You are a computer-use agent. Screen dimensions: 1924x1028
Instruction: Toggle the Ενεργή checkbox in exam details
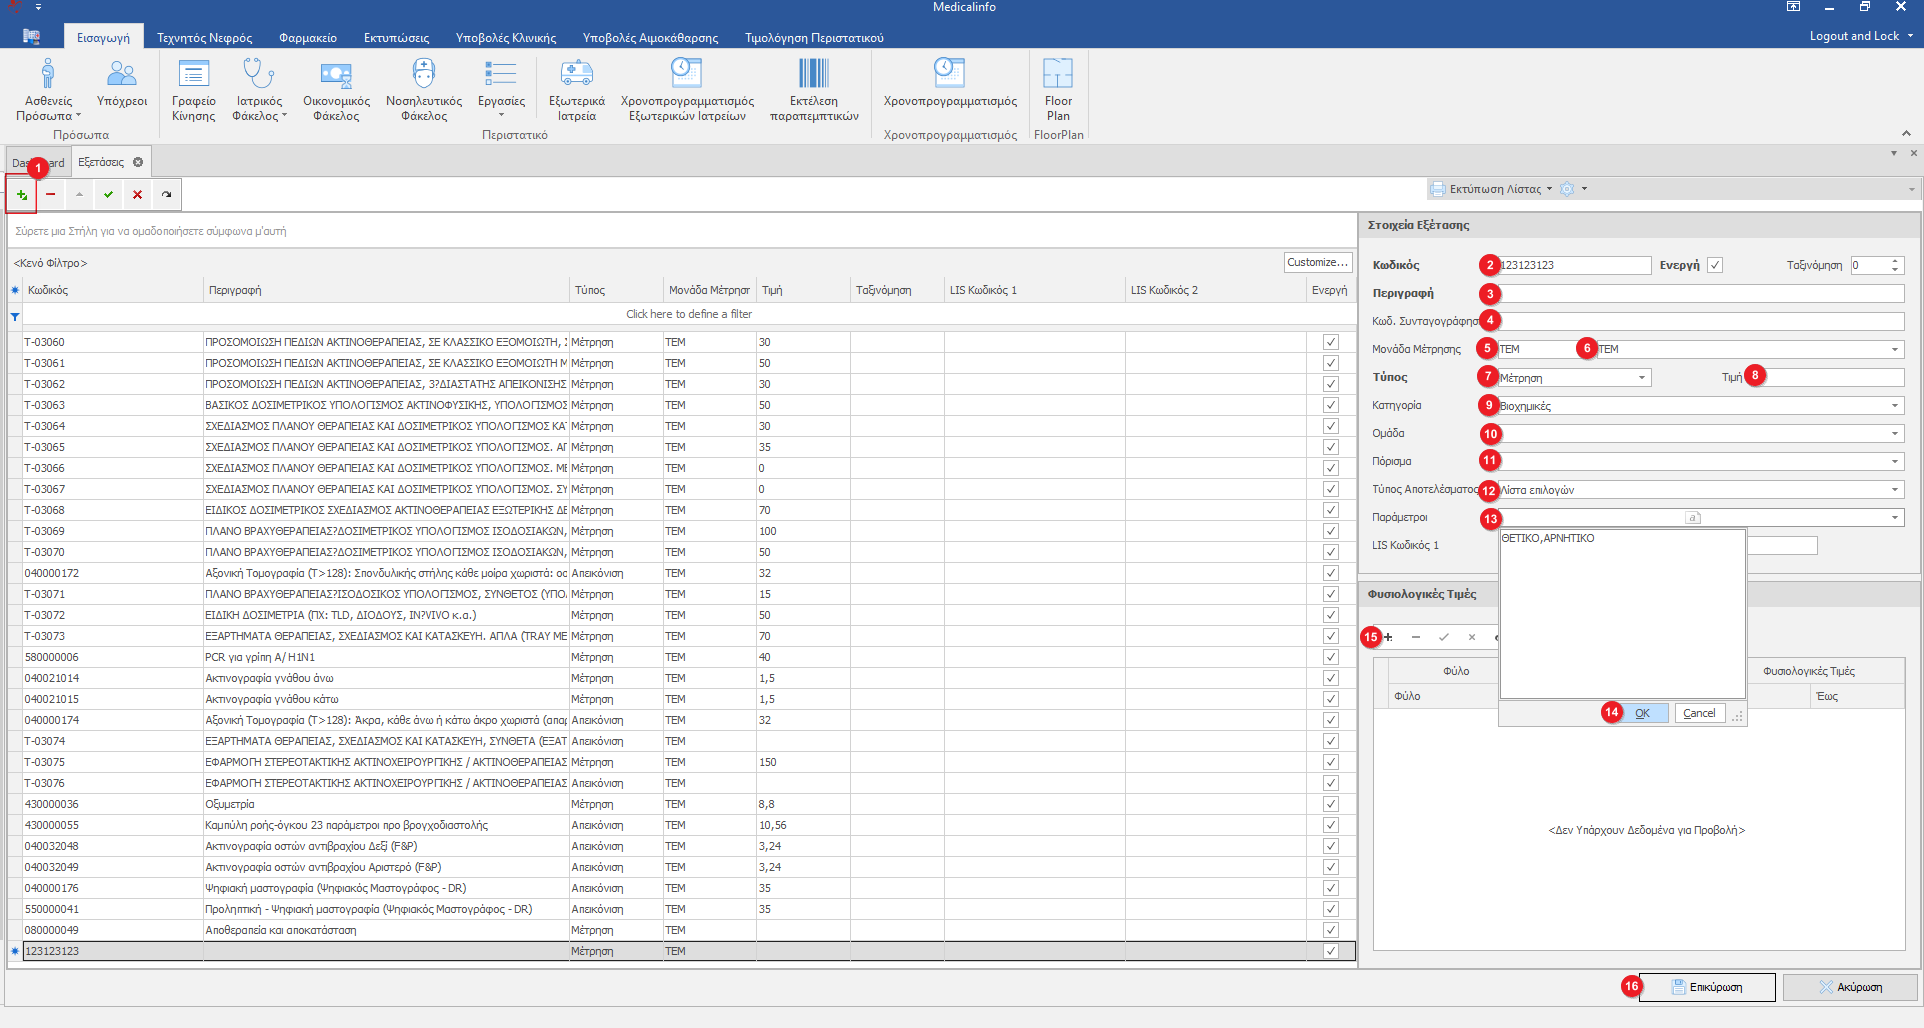(x=1715, y=265)
